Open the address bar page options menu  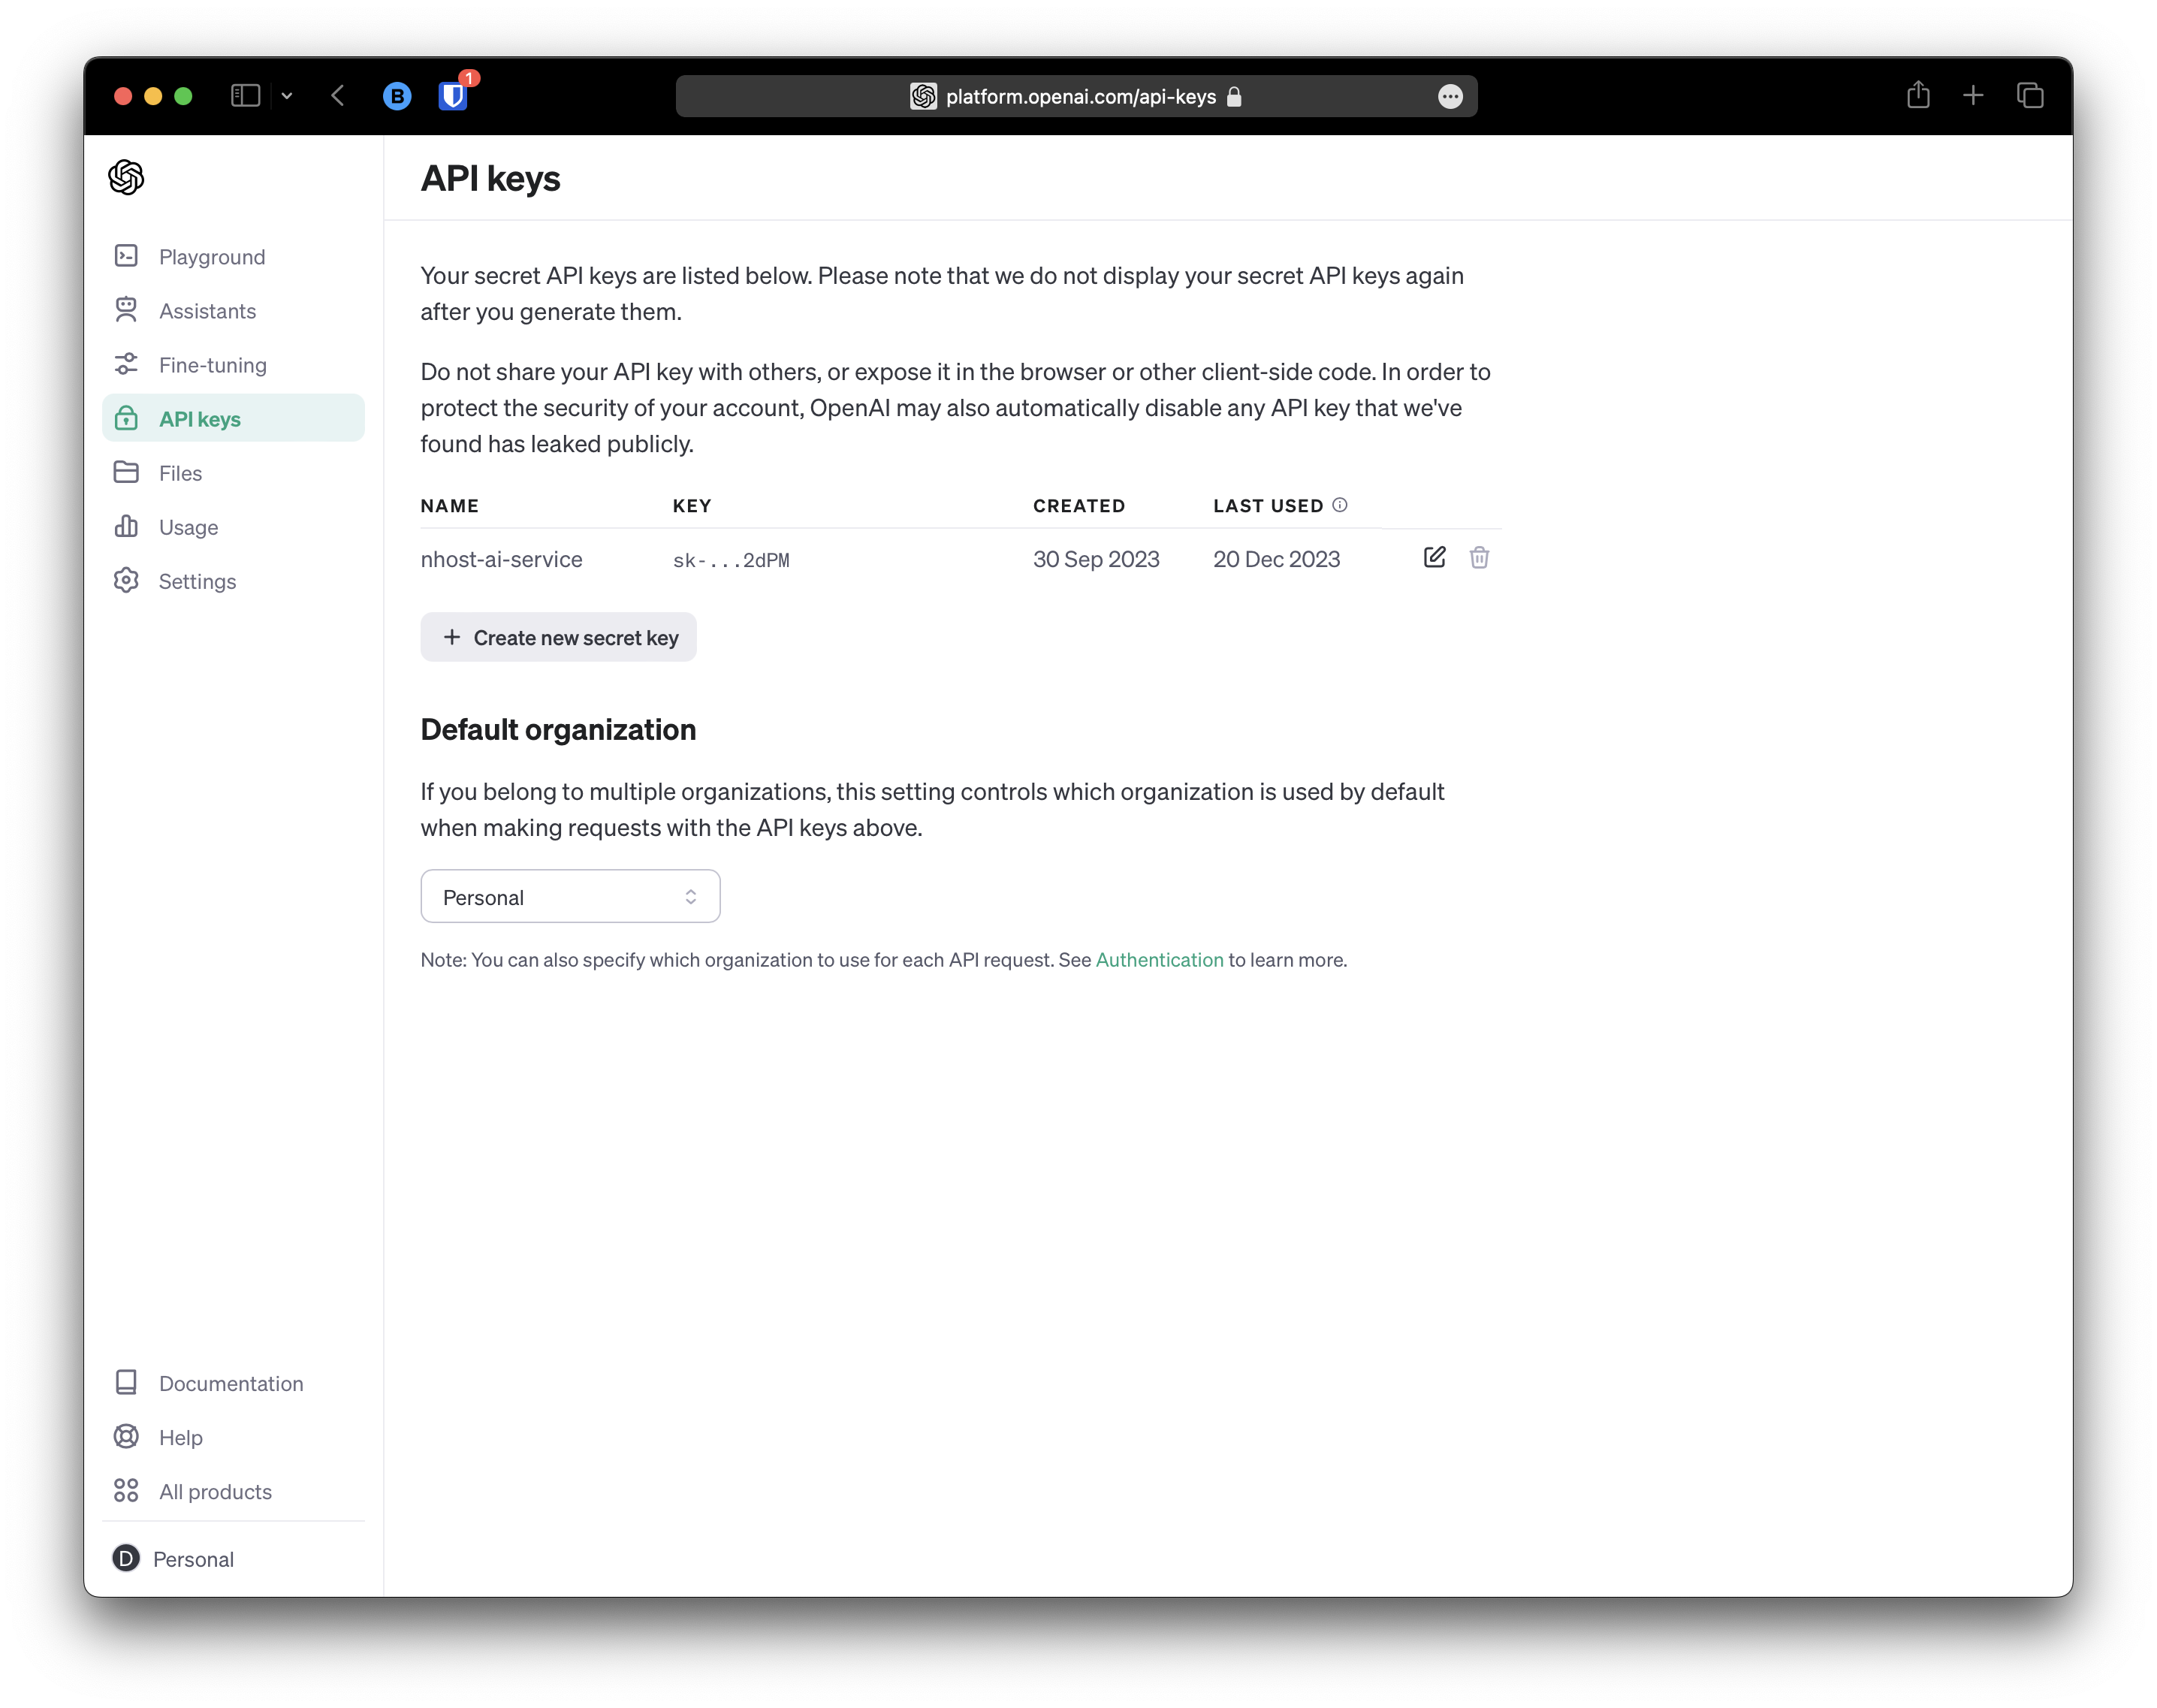click(1452, 96)
